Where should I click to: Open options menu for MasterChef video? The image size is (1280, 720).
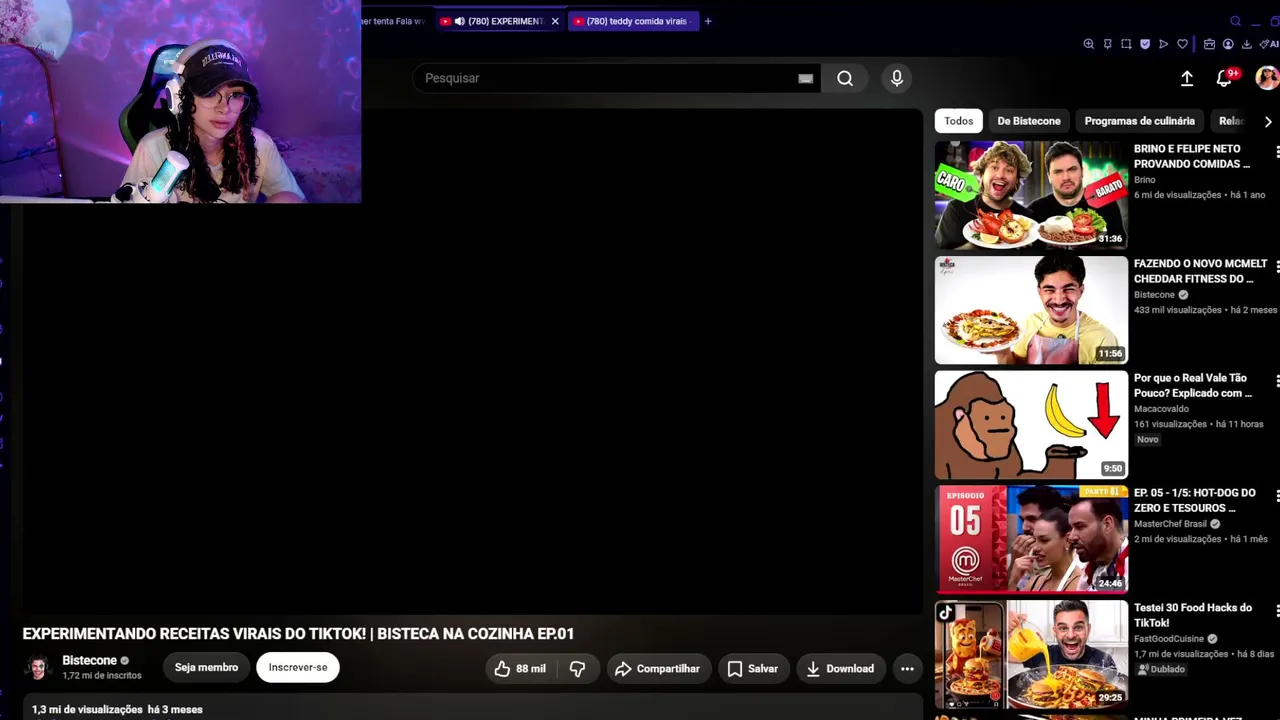tap(1277, 495)
